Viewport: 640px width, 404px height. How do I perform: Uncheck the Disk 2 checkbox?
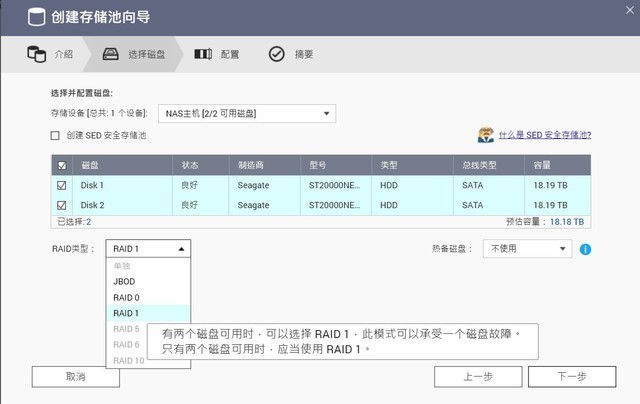pyautogui.click(x=62, y=205)
